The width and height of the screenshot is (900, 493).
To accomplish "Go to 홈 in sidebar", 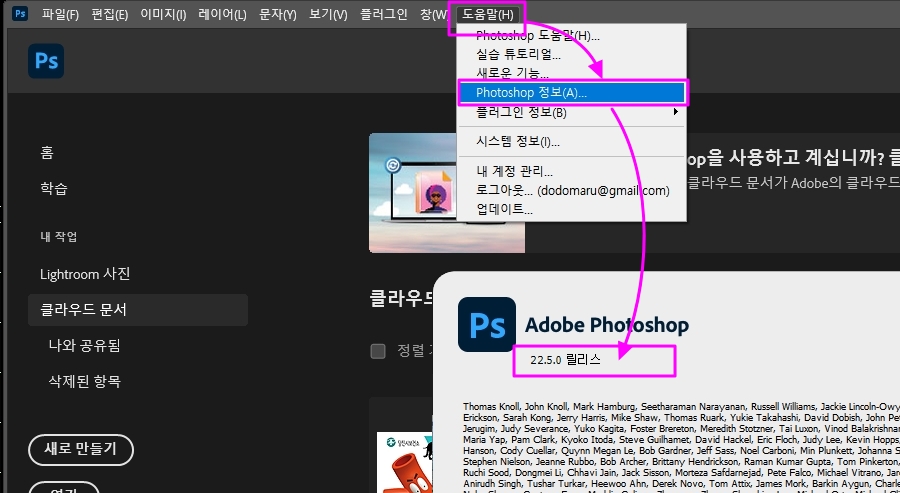I will [46, 152].
